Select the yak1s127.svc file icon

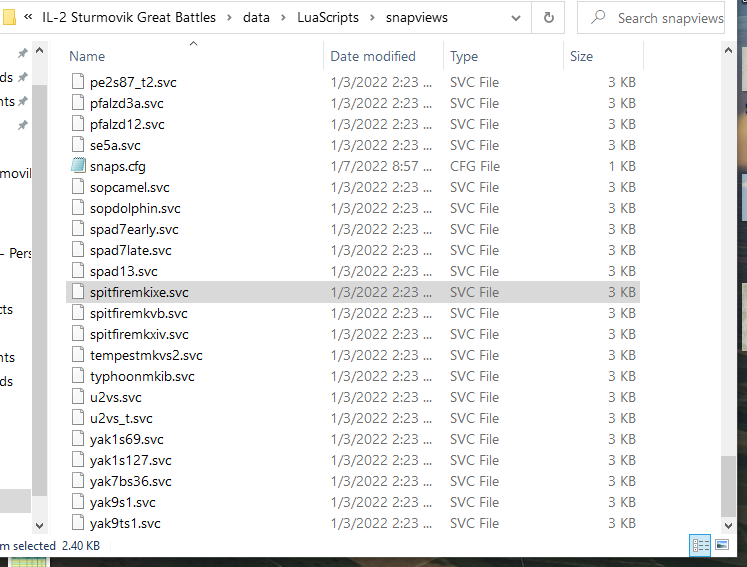pyautogui.click(x=78, y=459)
